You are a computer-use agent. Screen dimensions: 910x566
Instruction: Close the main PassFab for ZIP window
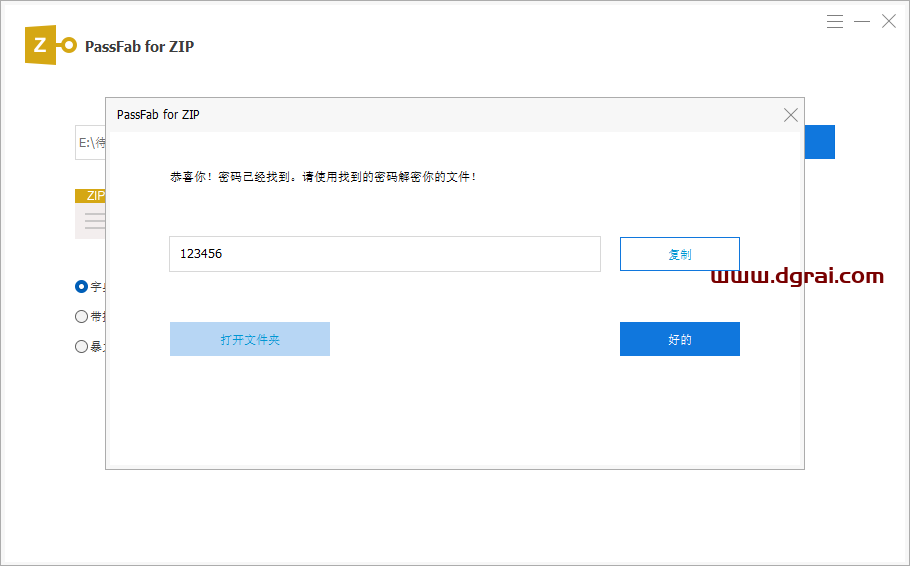(889, 21)
